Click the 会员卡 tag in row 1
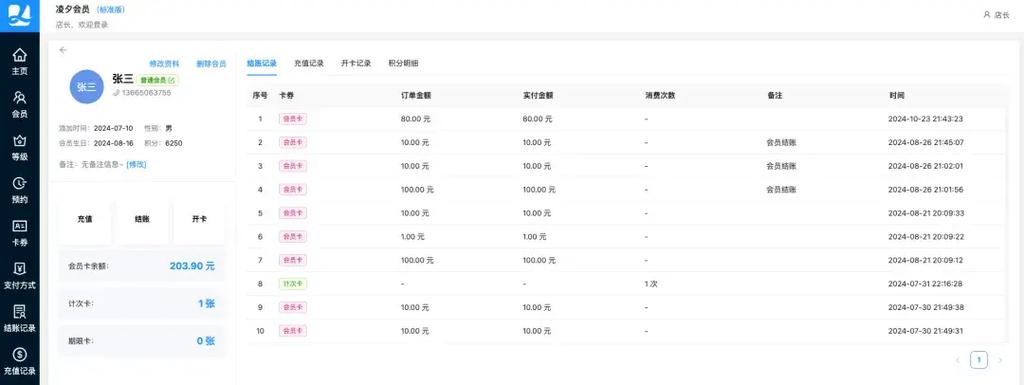1024x385 pixels. tap(293, 119)
